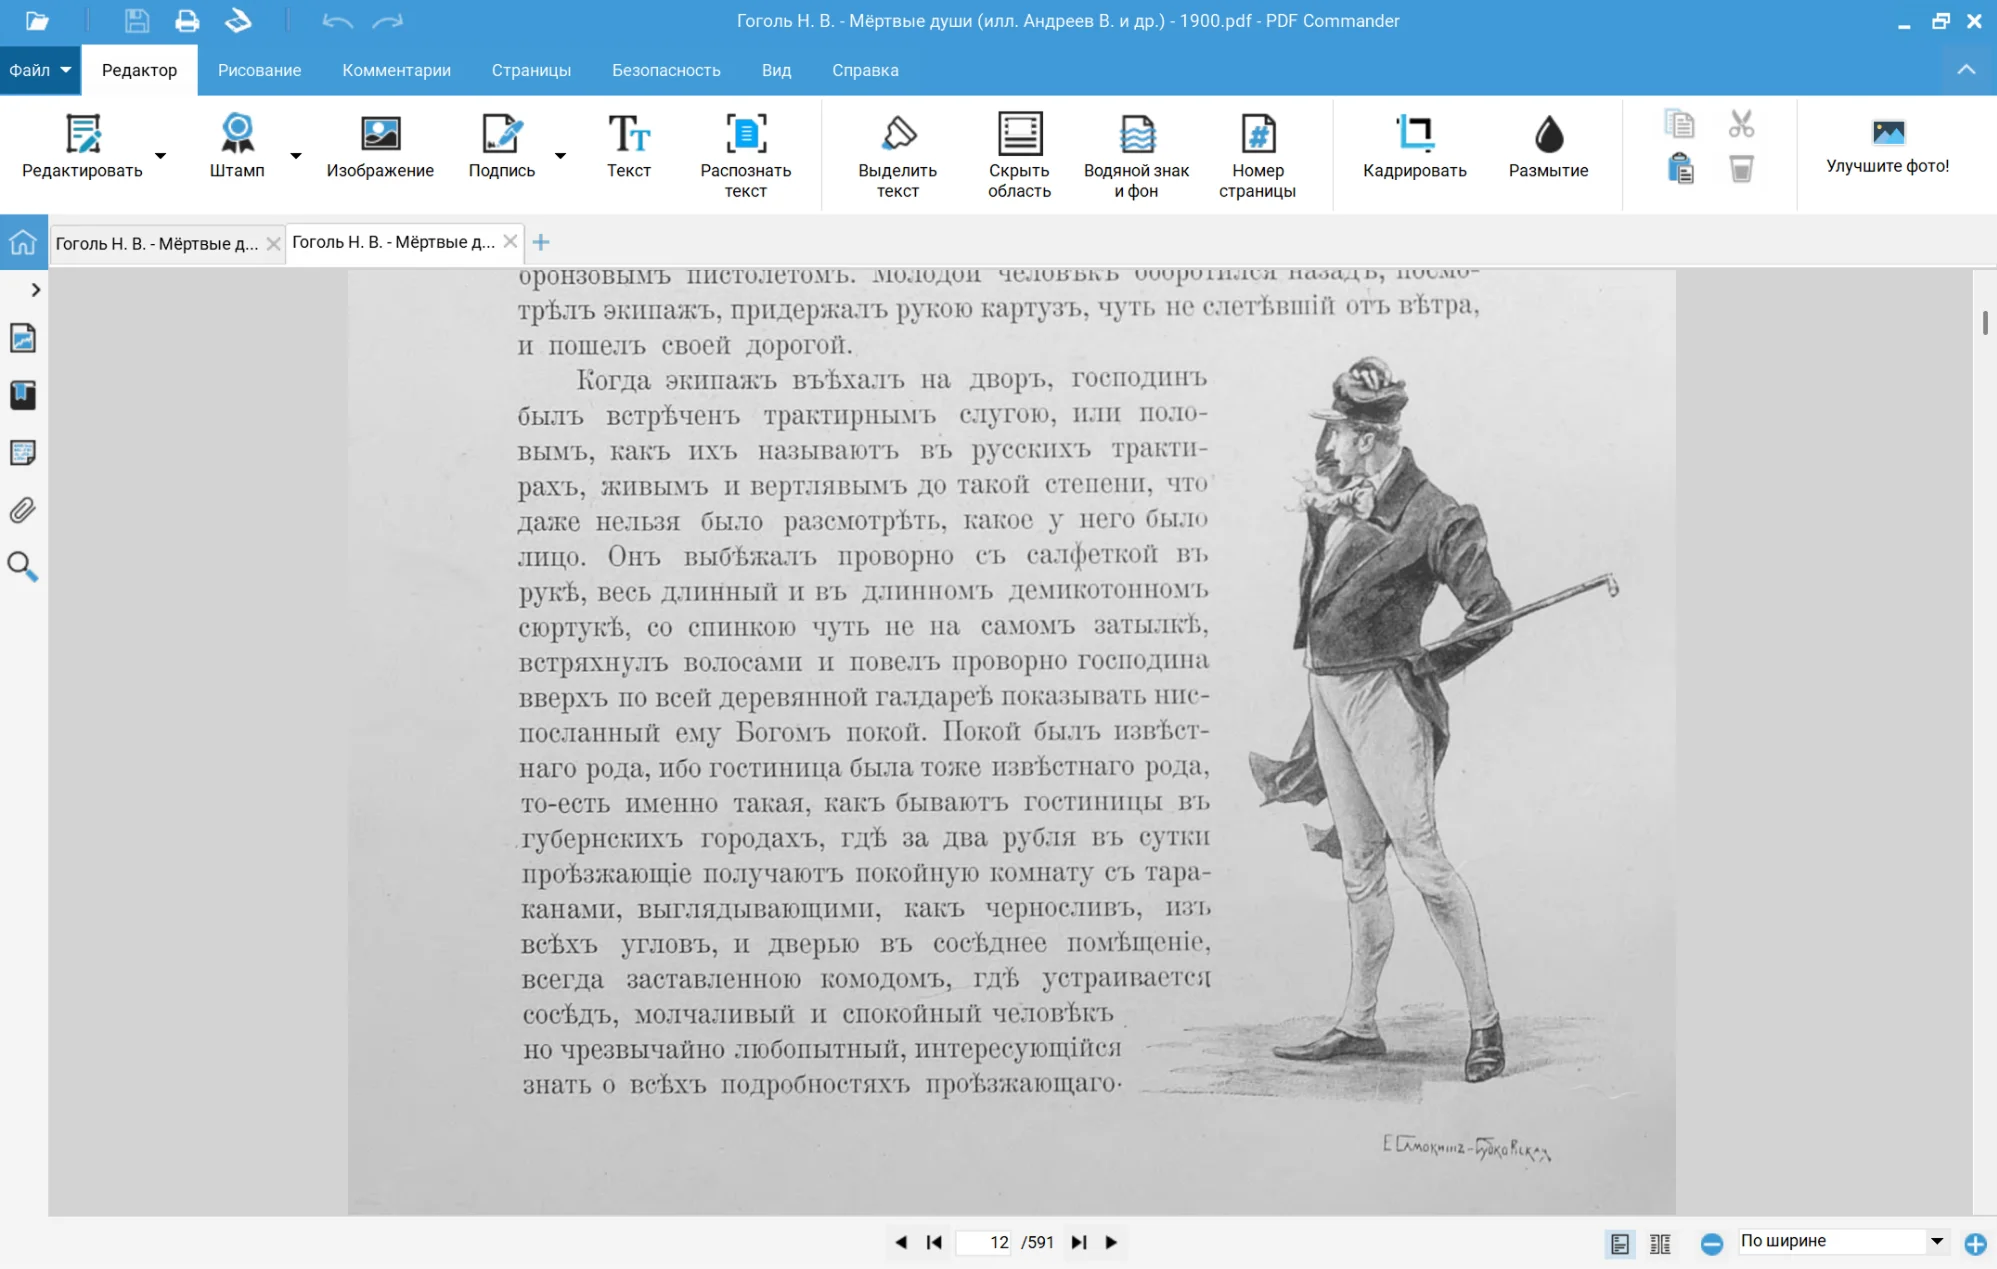Open the Файл menu
This screenshot has height=1269, width=1997.
click(40, 70)
